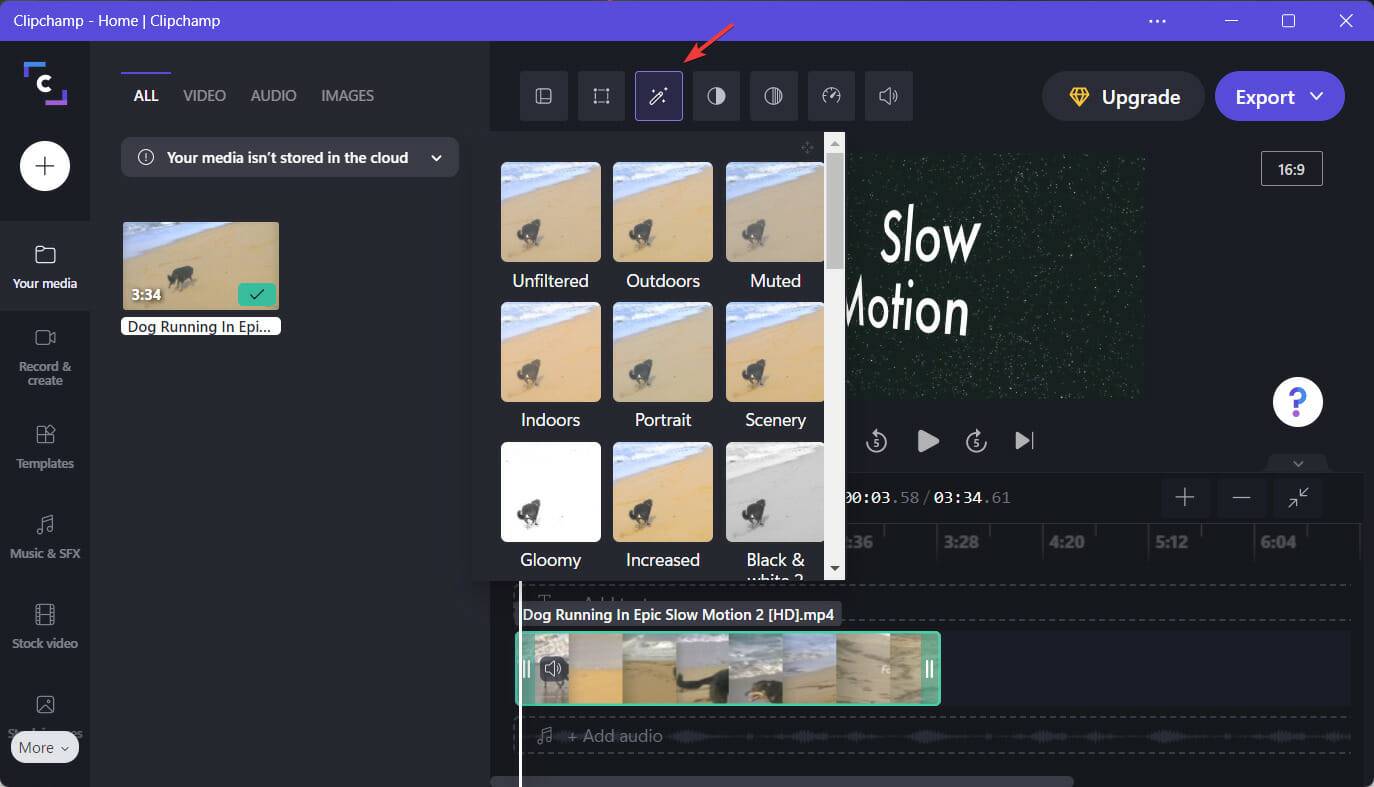Select the Crop tool in the toolbar
The image size is (1374, 787).
coord(601,96)
